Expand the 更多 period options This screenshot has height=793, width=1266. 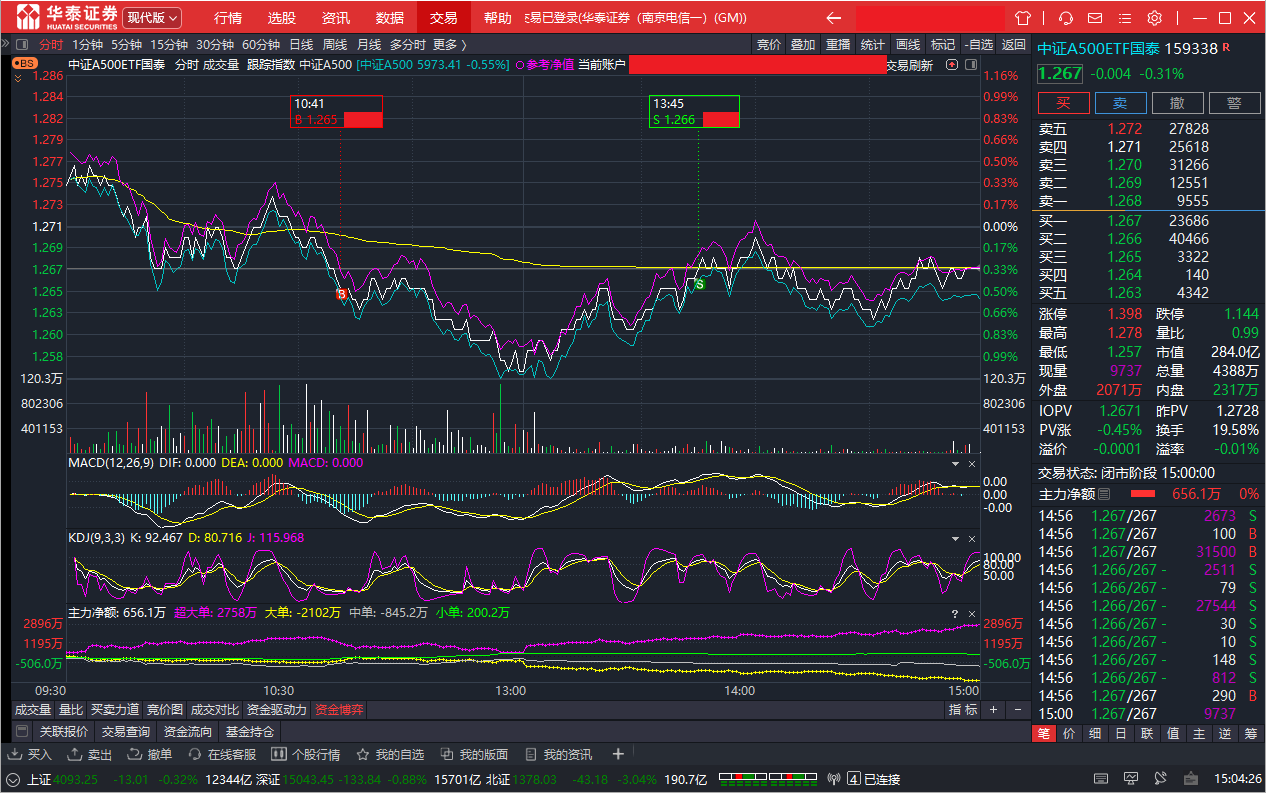click(449, 44)
